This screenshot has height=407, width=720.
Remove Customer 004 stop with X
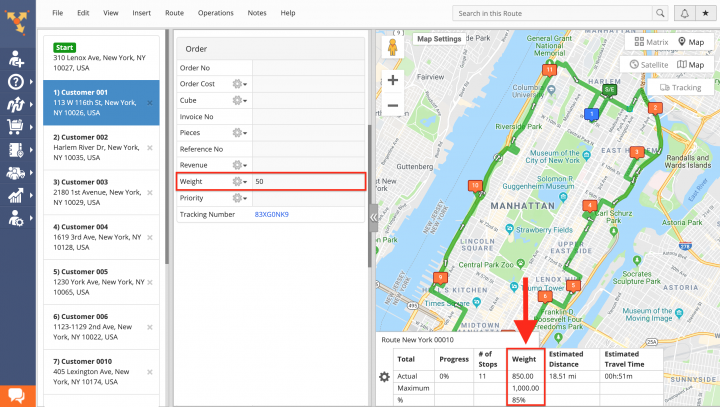[x=150, y=237]
